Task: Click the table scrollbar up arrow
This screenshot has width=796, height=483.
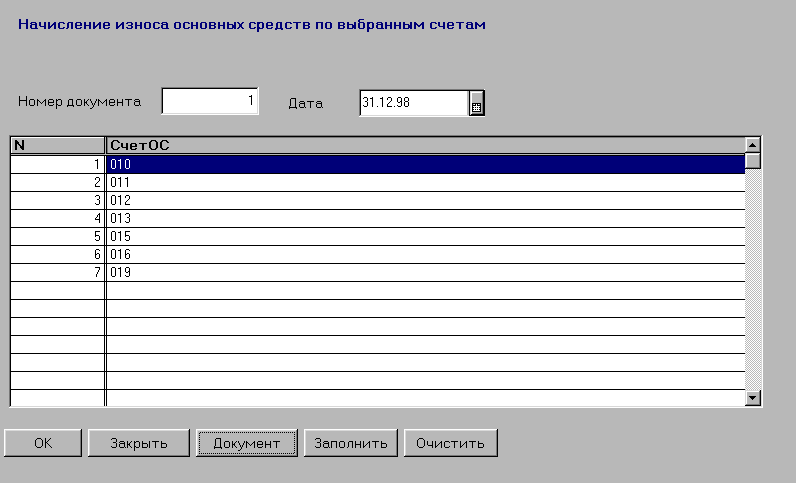Action: [x=752, y=145]
